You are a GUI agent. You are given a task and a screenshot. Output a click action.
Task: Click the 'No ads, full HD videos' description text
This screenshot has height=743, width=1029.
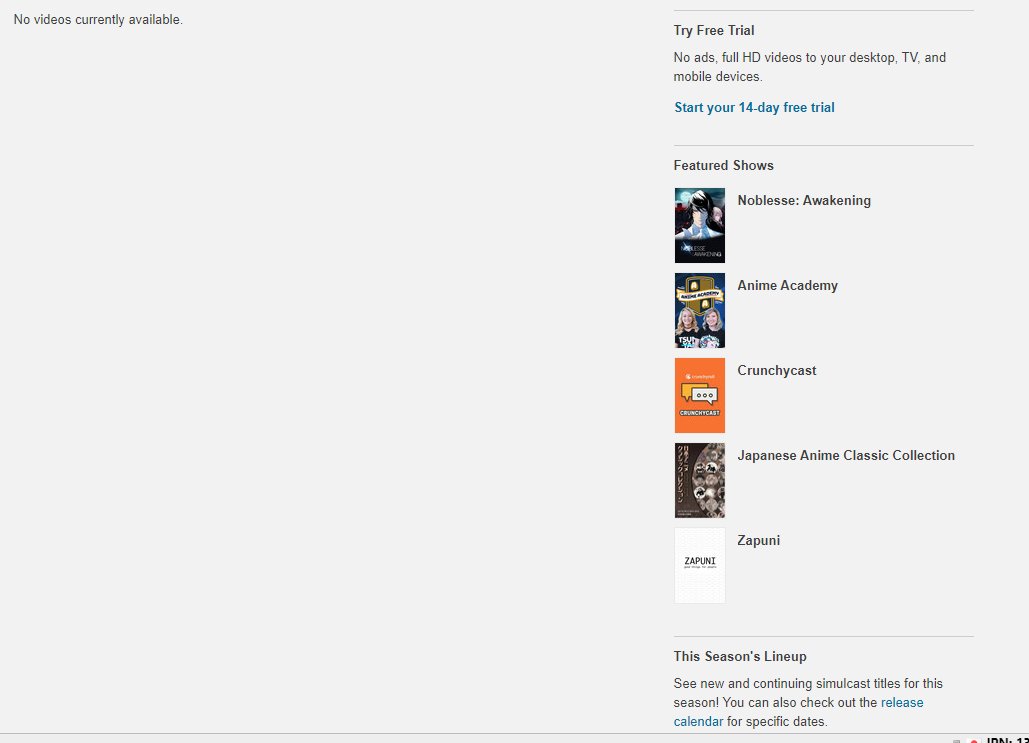pos(810,67)
